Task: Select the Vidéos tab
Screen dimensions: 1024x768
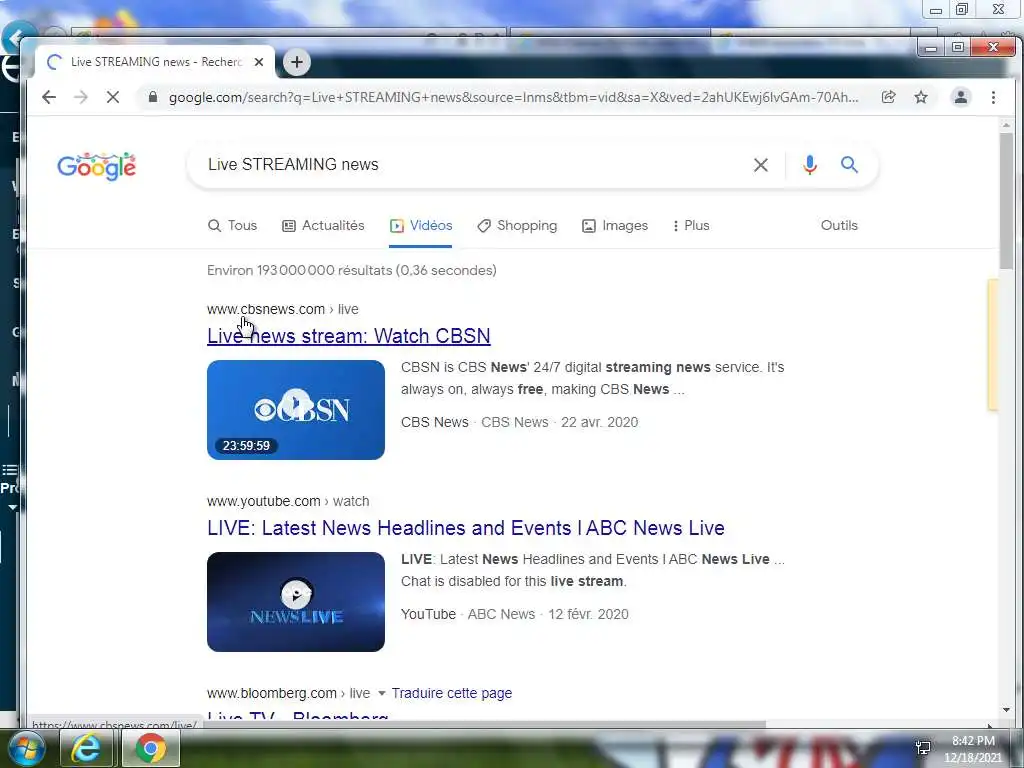Action: tap(421, 225)
